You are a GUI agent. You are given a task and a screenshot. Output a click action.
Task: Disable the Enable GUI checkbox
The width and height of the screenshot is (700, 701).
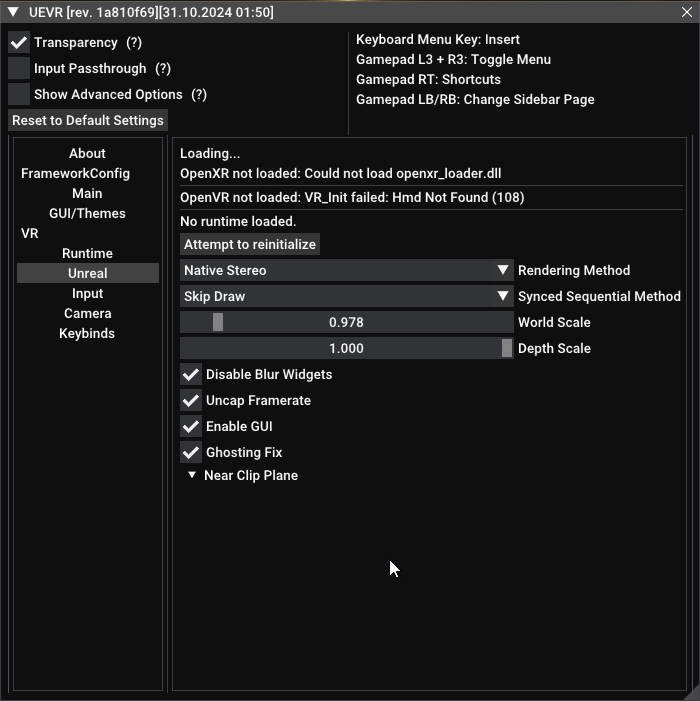click(191, 426)
